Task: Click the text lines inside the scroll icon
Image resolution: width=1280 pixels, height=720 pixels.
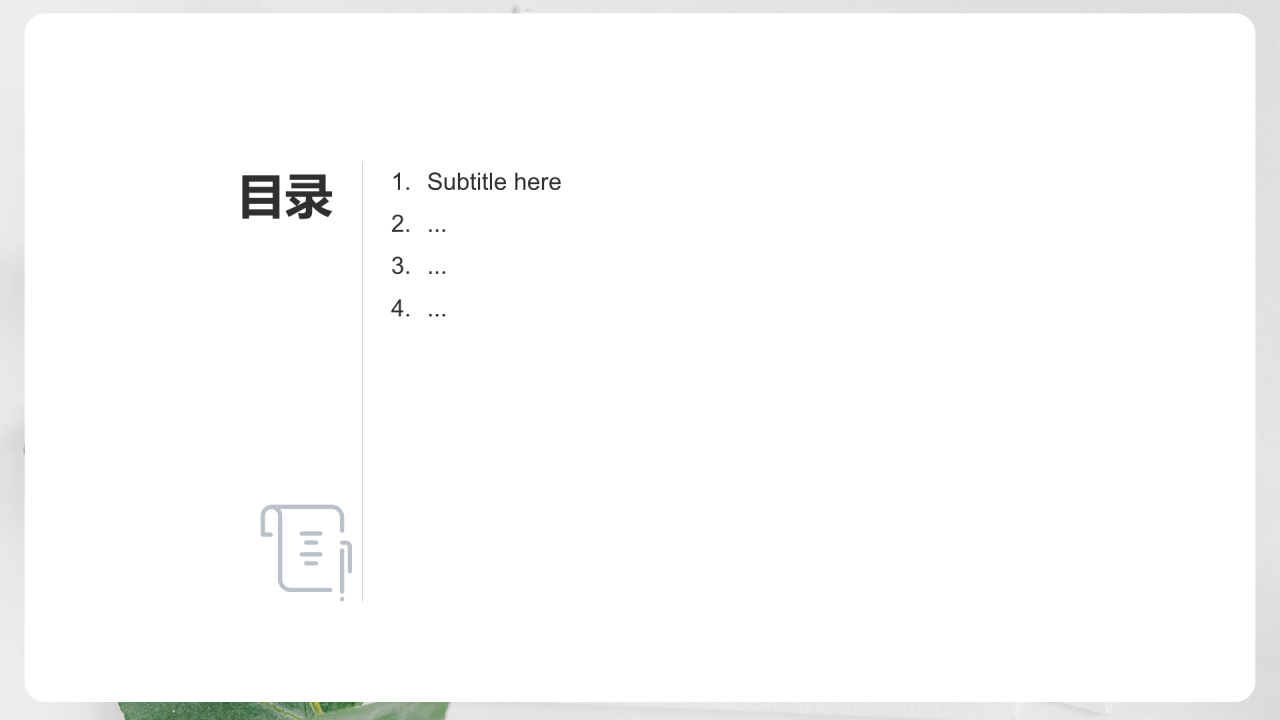Action: click(311, 549)
